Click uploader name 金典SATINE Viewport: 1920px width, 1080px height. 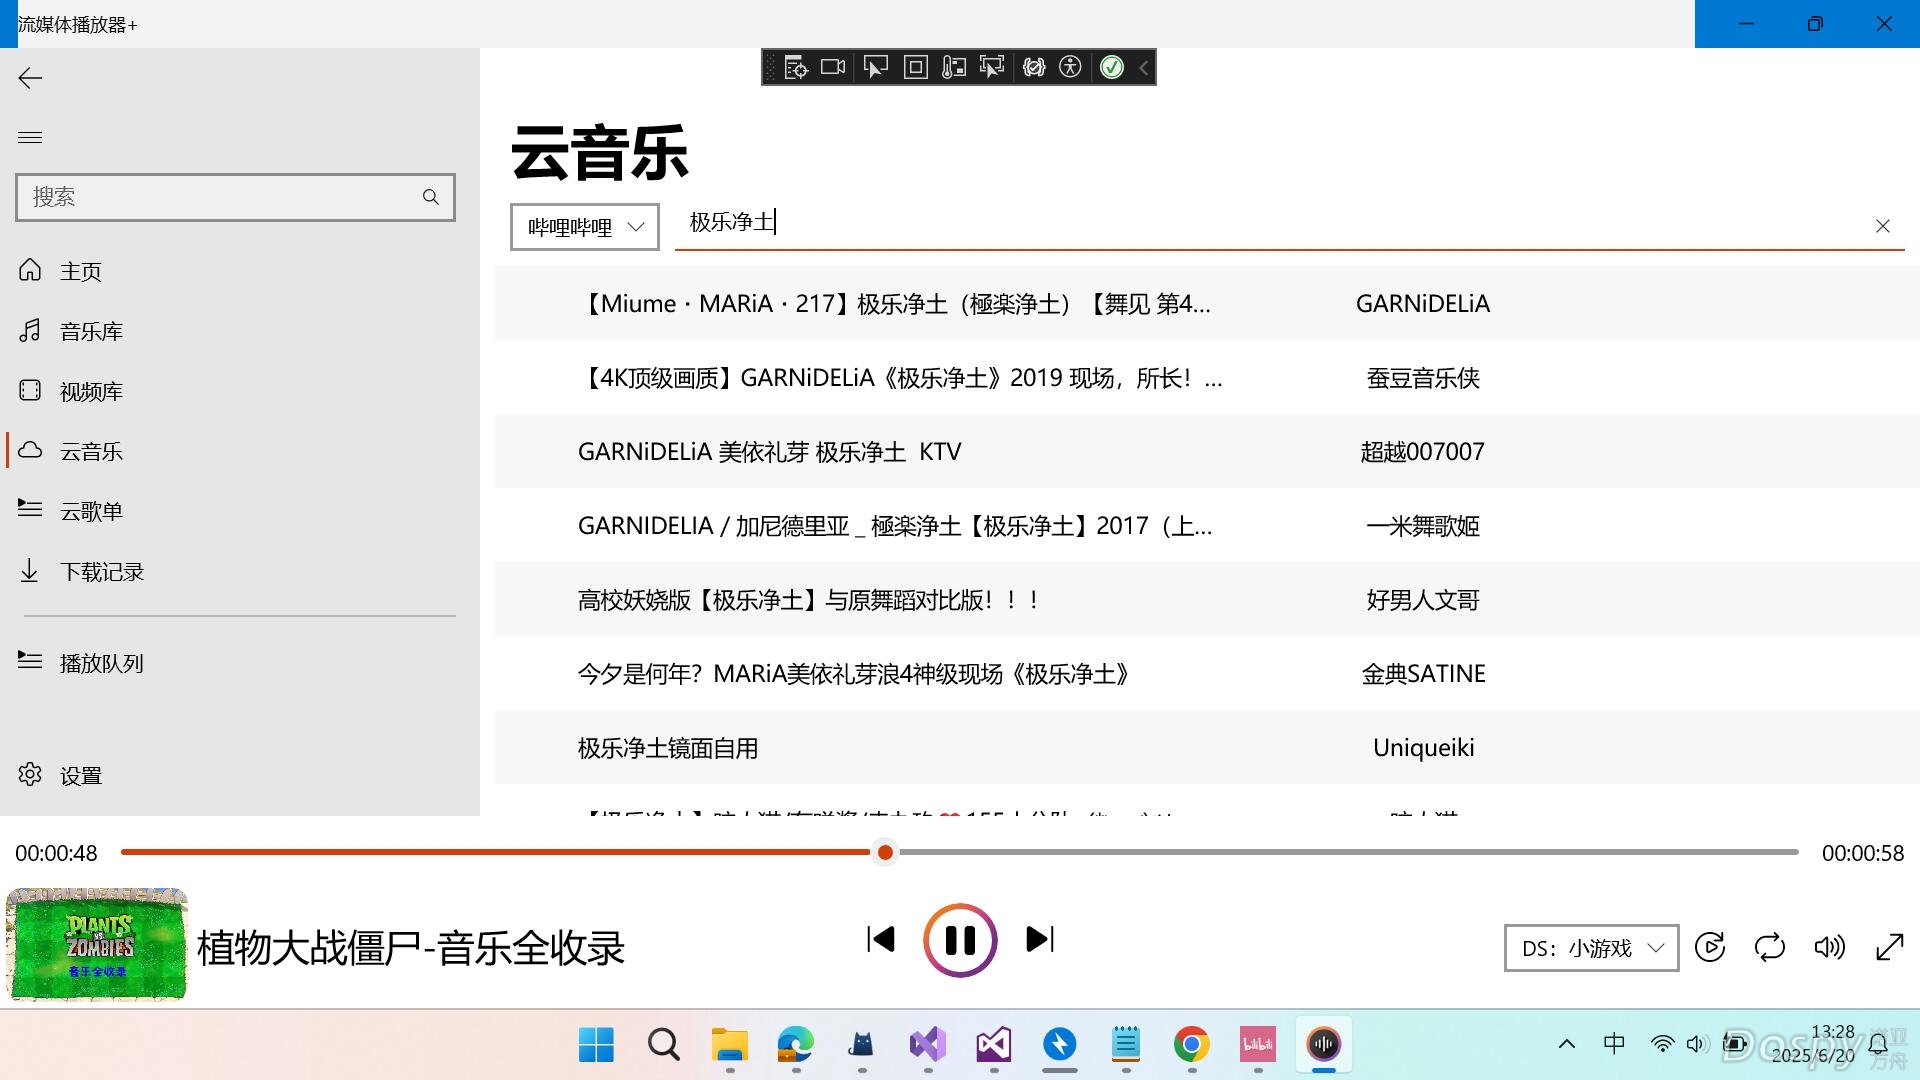(1423, 674)
